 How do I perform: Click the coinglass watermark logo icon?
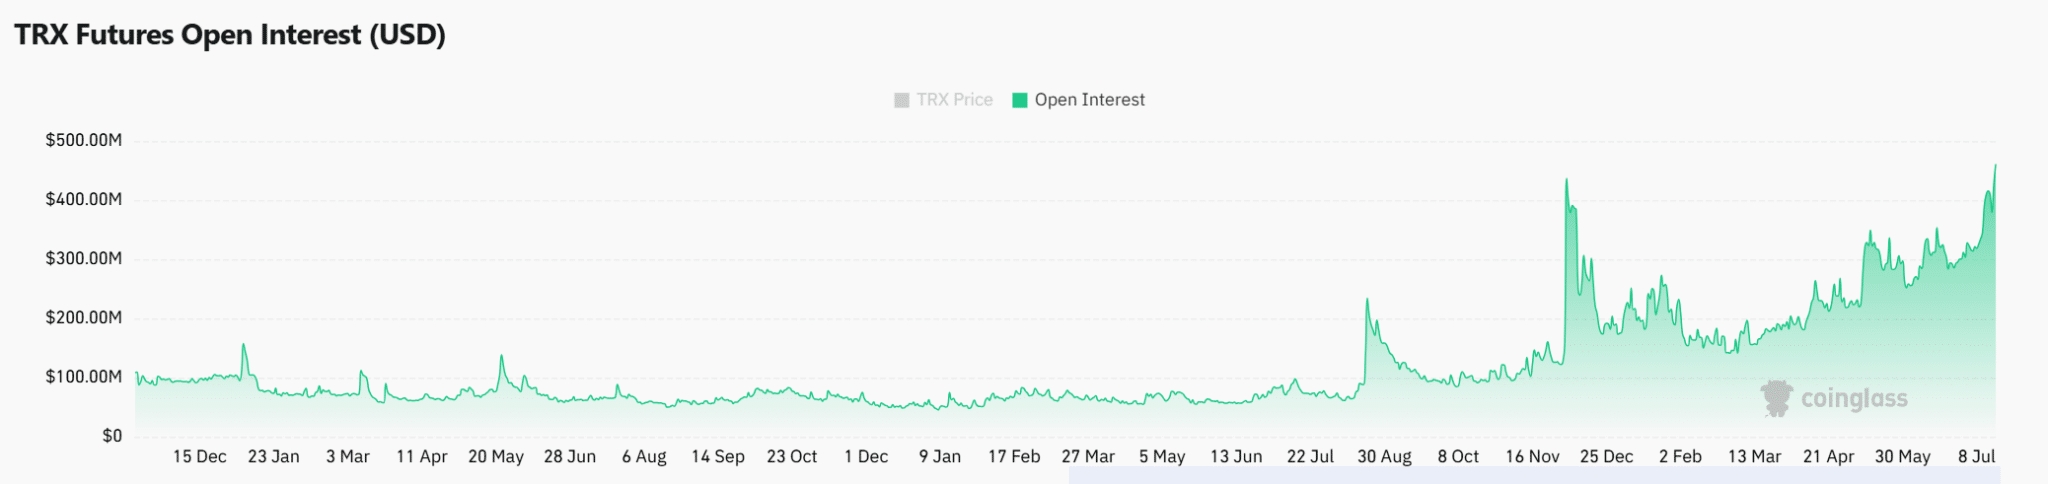1776,398
